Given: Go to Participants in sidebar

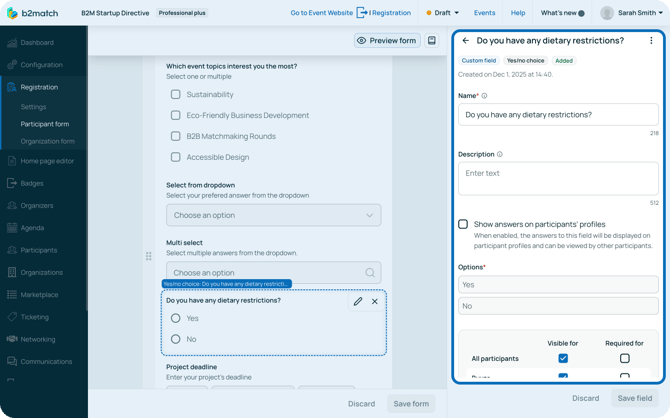Looking at the screenshot, I should pos(39,250).
